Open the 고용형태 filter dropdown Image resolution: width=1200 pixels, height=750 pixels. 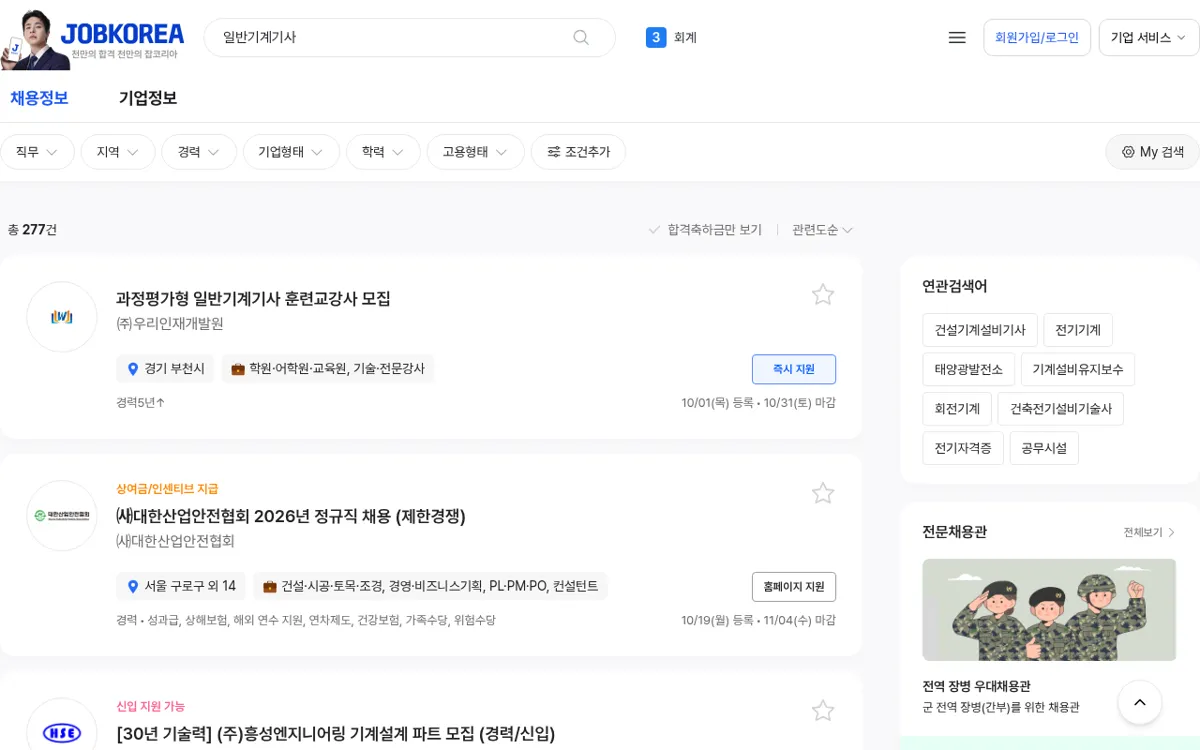476,152
